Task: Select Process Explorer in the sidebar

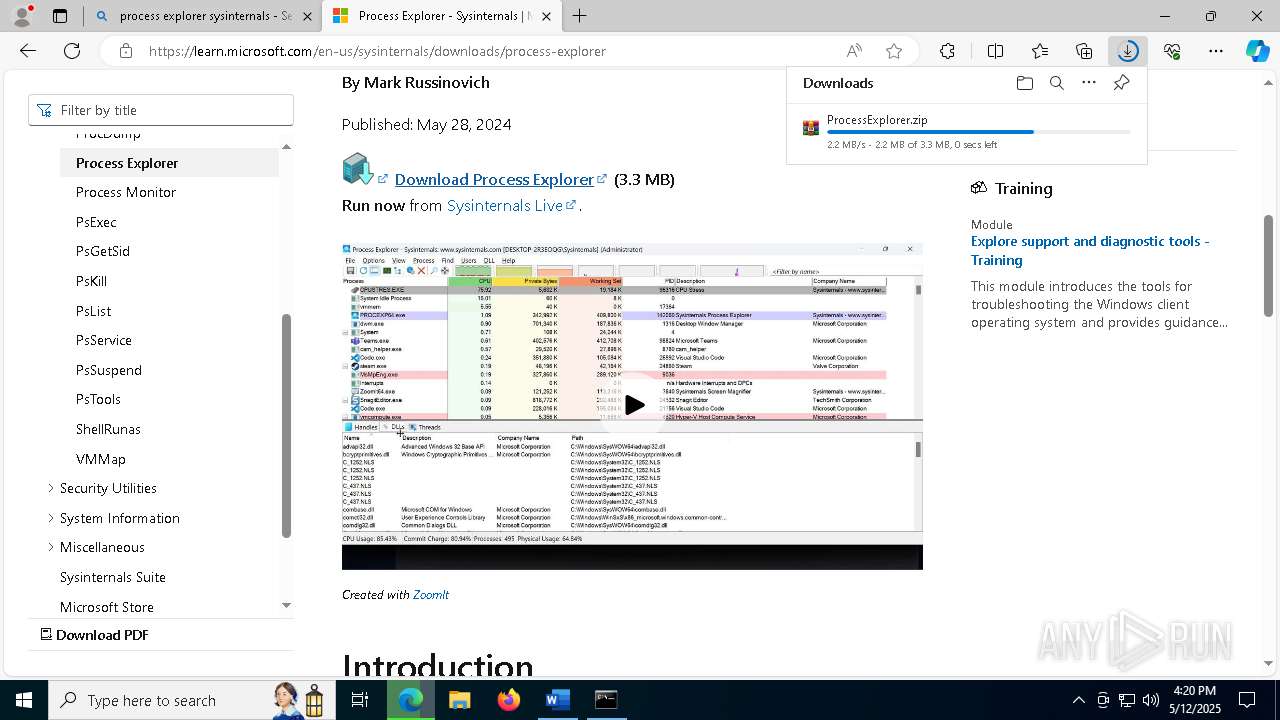Action: (170, 163)
